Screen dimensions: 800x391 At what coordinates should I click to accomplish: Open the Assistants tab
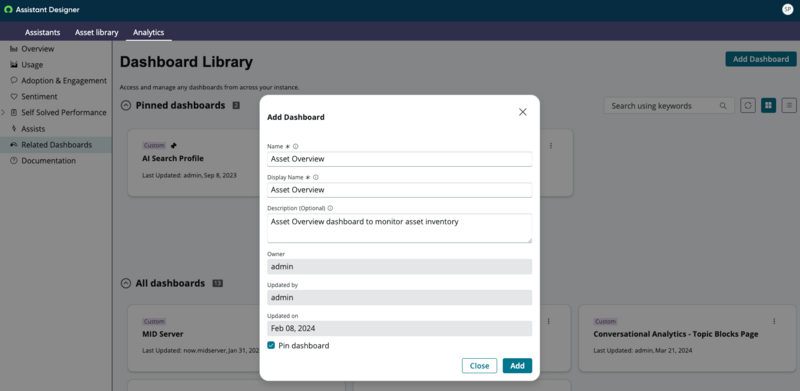pos(42,32)
